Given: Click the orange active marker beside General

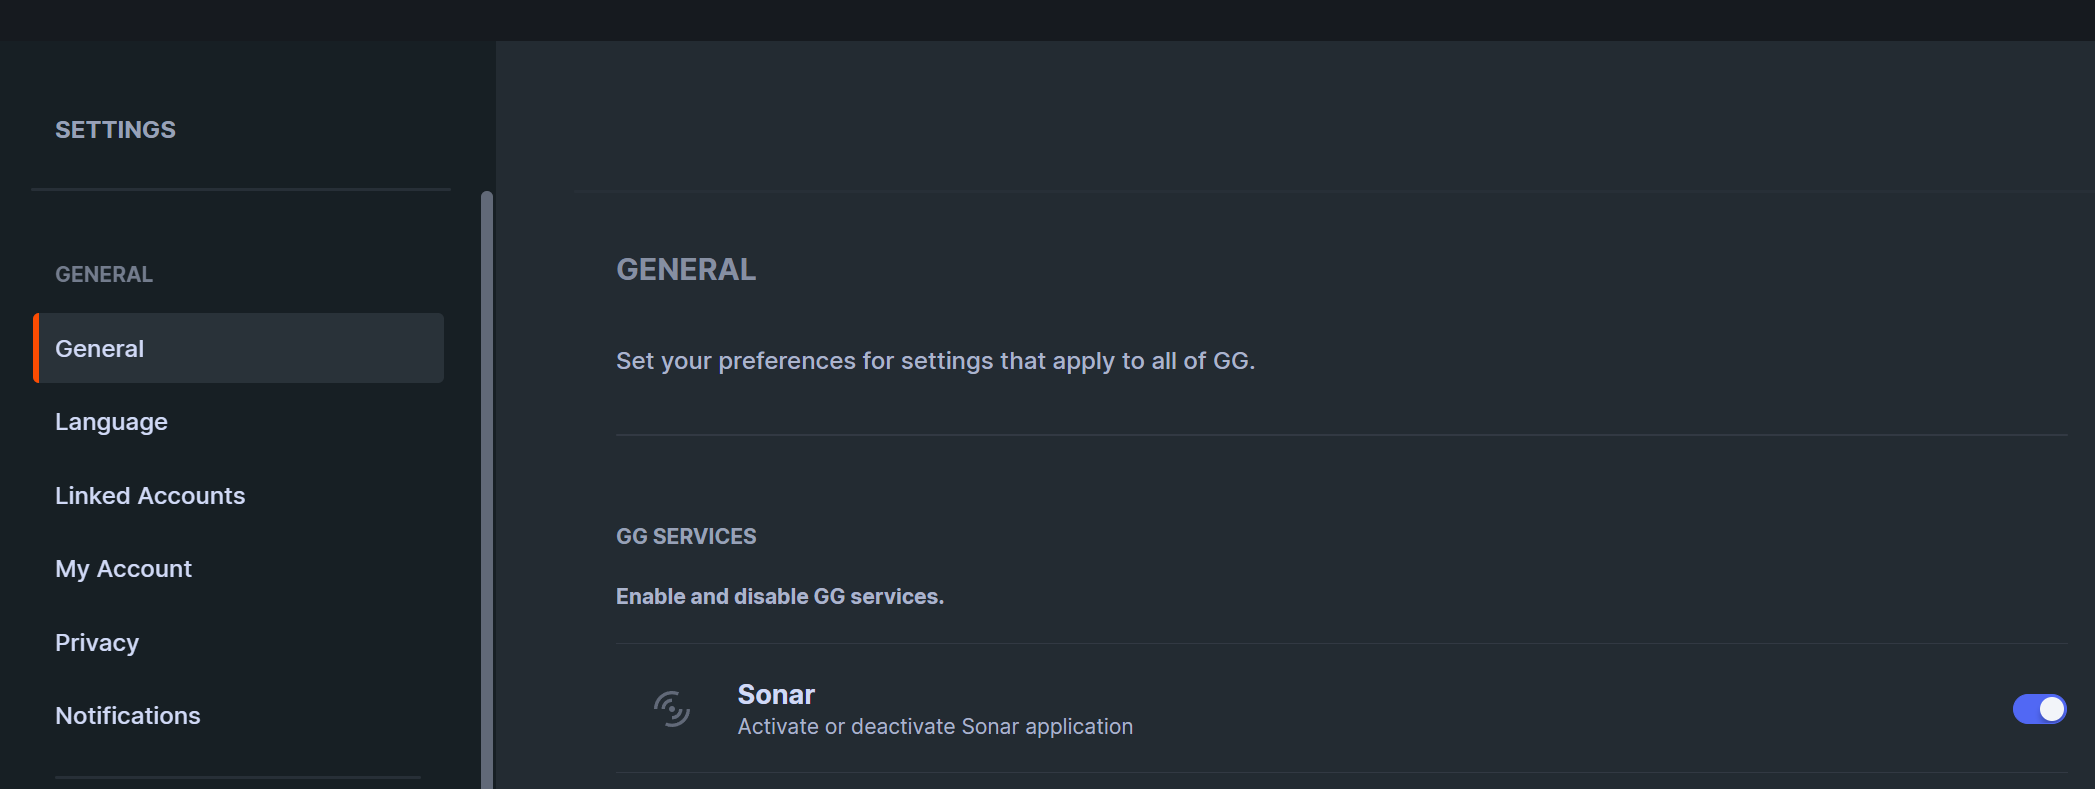Looking at the screenshot, I should coord(36,348).
